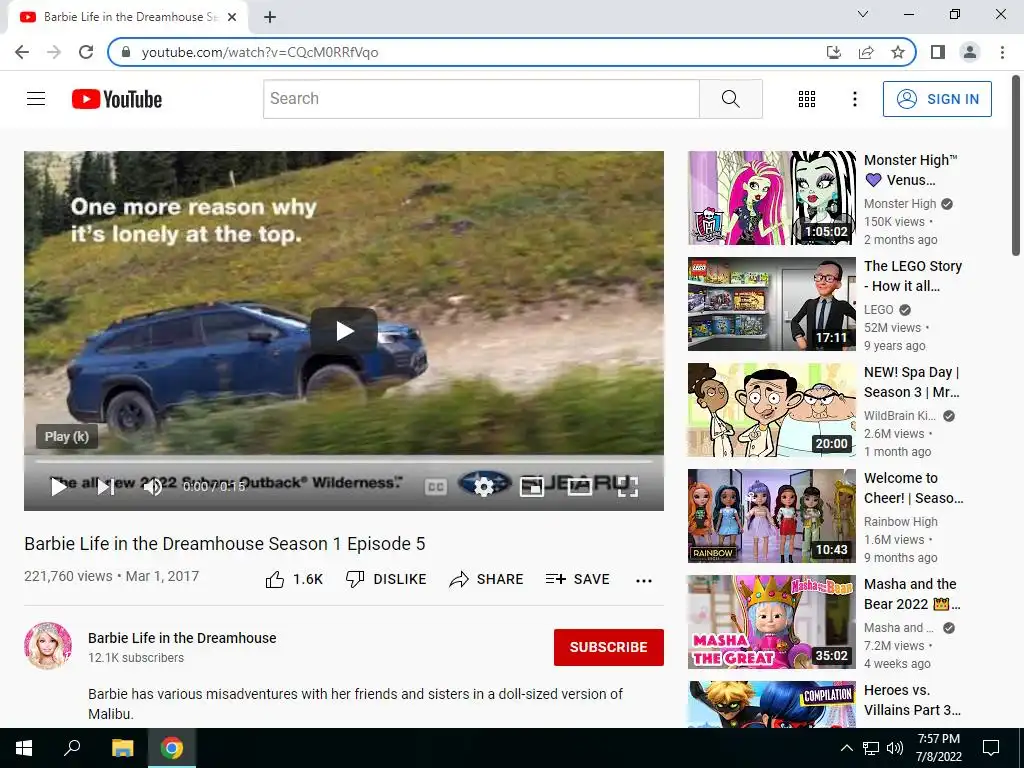The image size is (1024, 768).
Task: Open Chrome three-dot menu
Action: coord(1002,52)
